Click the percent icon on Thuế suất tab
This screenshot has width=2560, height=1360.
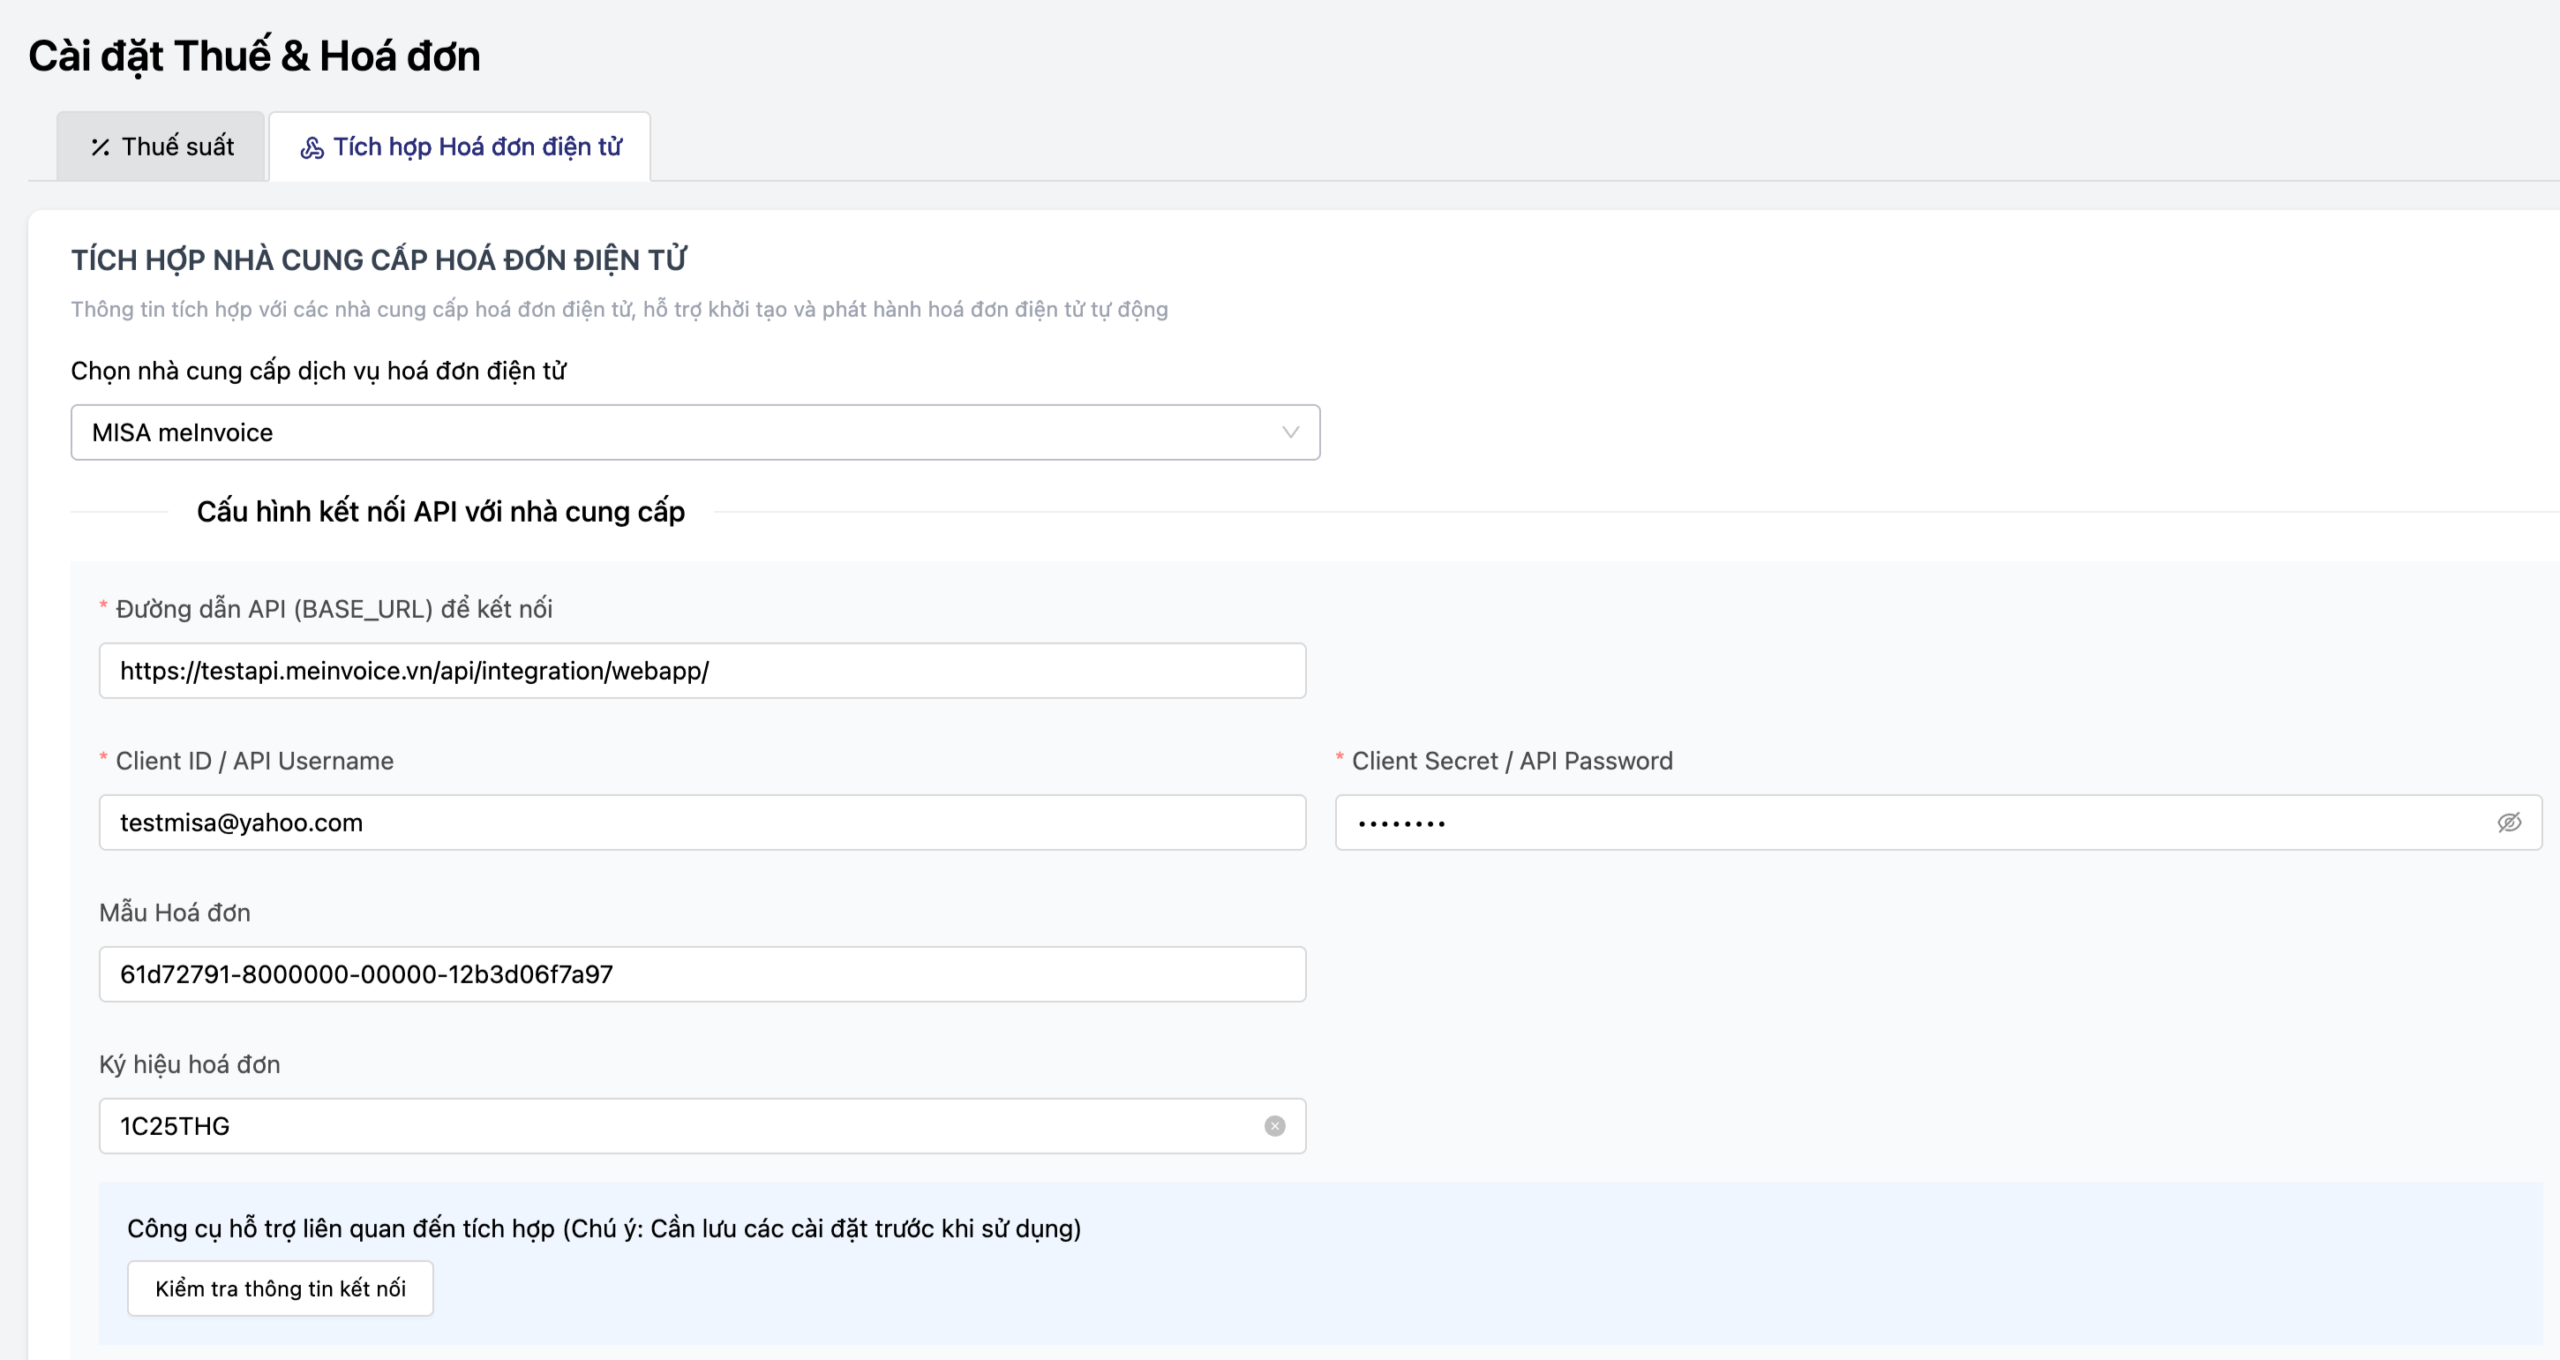point(100,147)
